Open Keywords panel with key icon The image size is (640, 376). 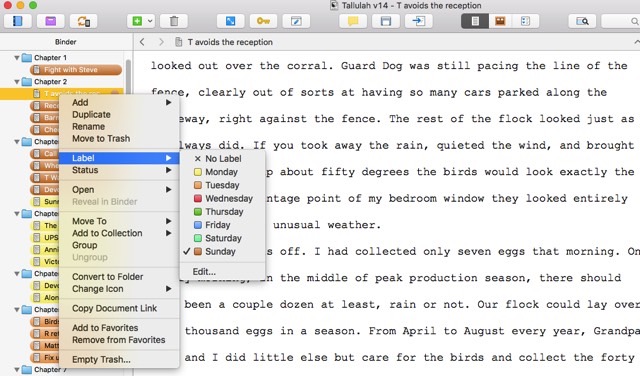(x=263, y=21)
